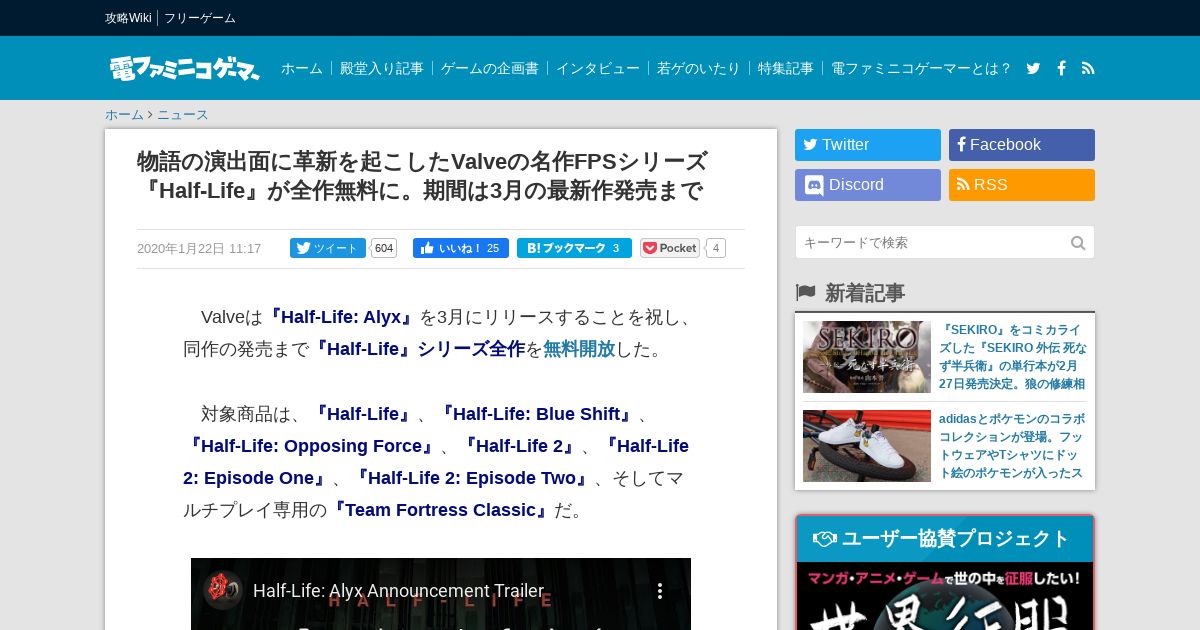
Task: Click the 『Half-Life: Alyx』 article link
Action: coord(341,317)
